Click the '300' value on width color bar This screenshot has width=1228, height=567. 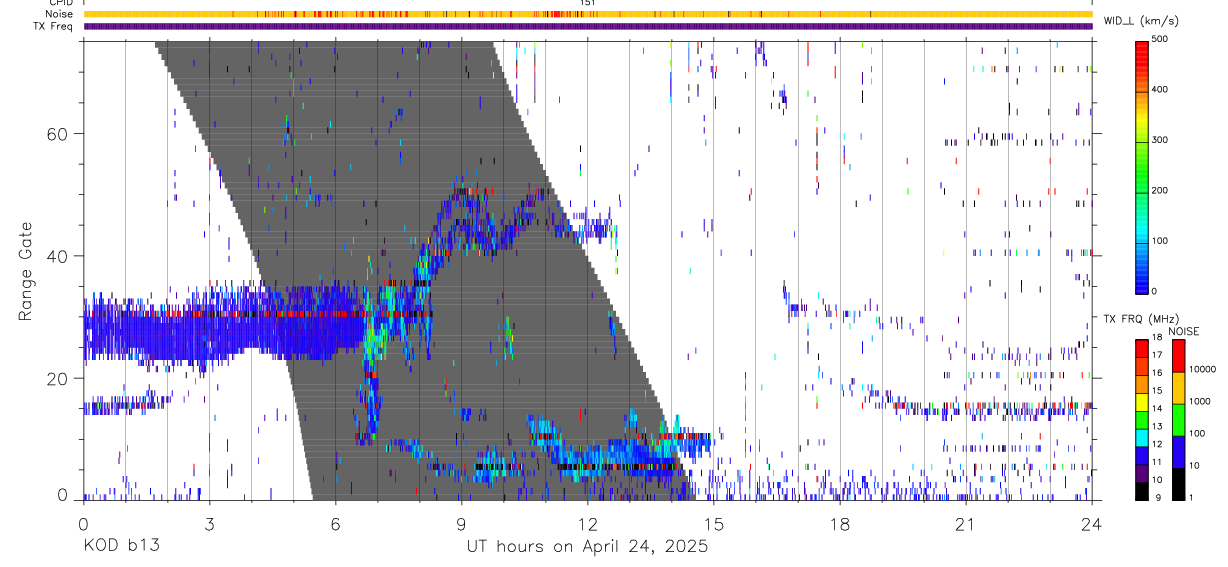point(1160,140)
